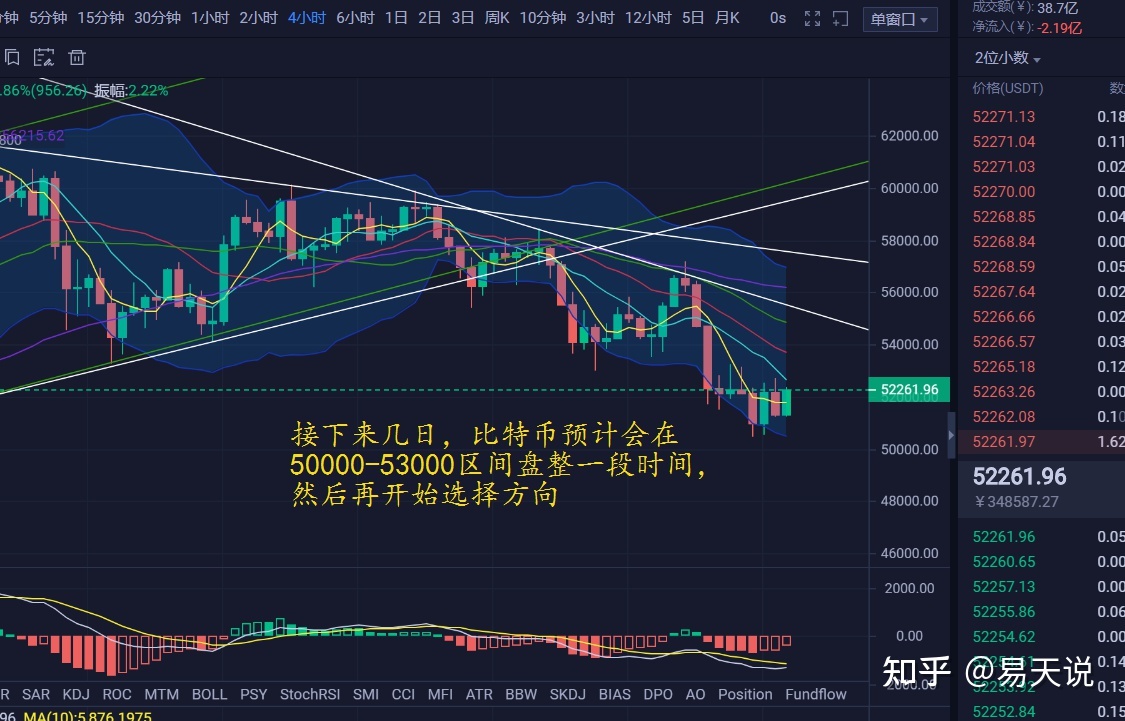Screen dimensions: 1125x721
Task: Click sell order price 52270.00
Action: tap(1004, 192)
